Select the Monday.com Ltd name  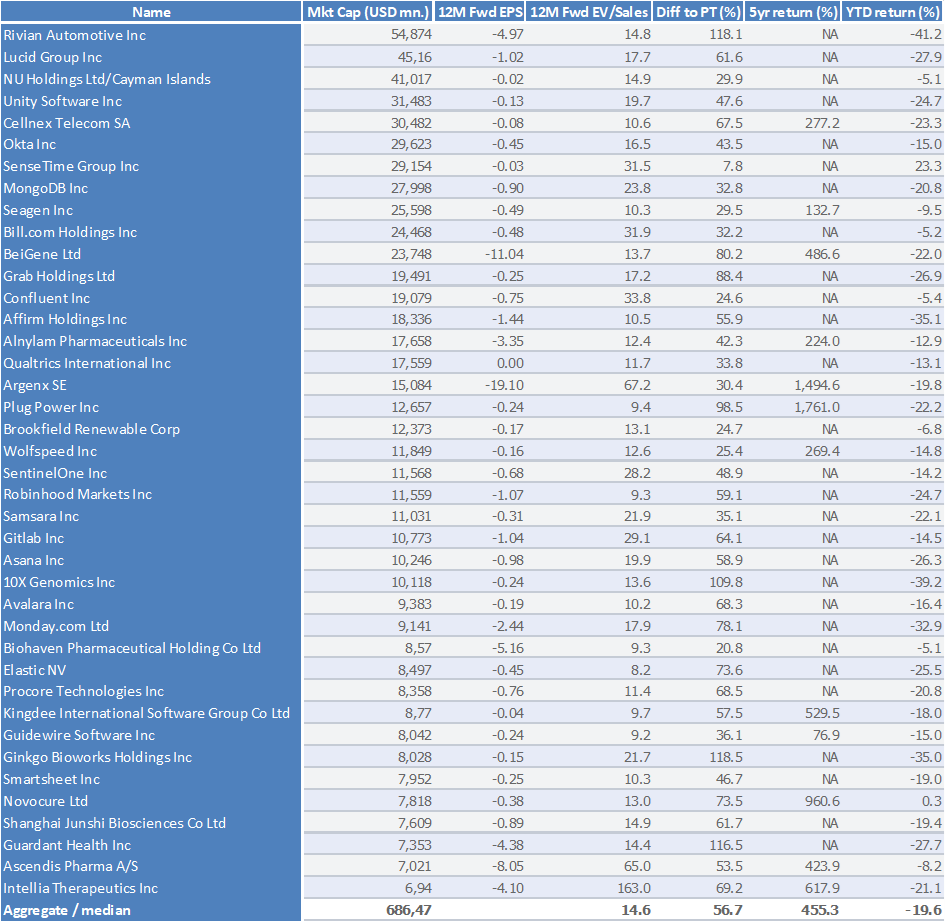pos(56,626)
